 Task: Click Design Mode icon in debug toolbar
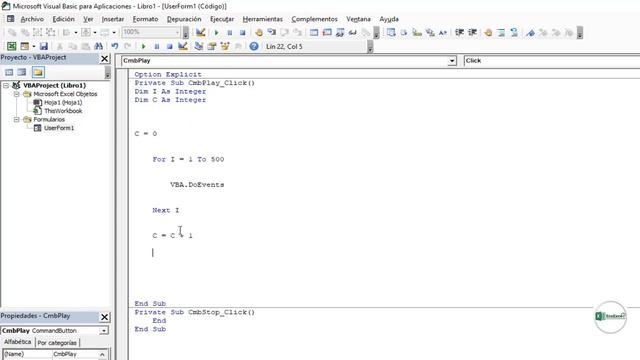tap(200, 32)
